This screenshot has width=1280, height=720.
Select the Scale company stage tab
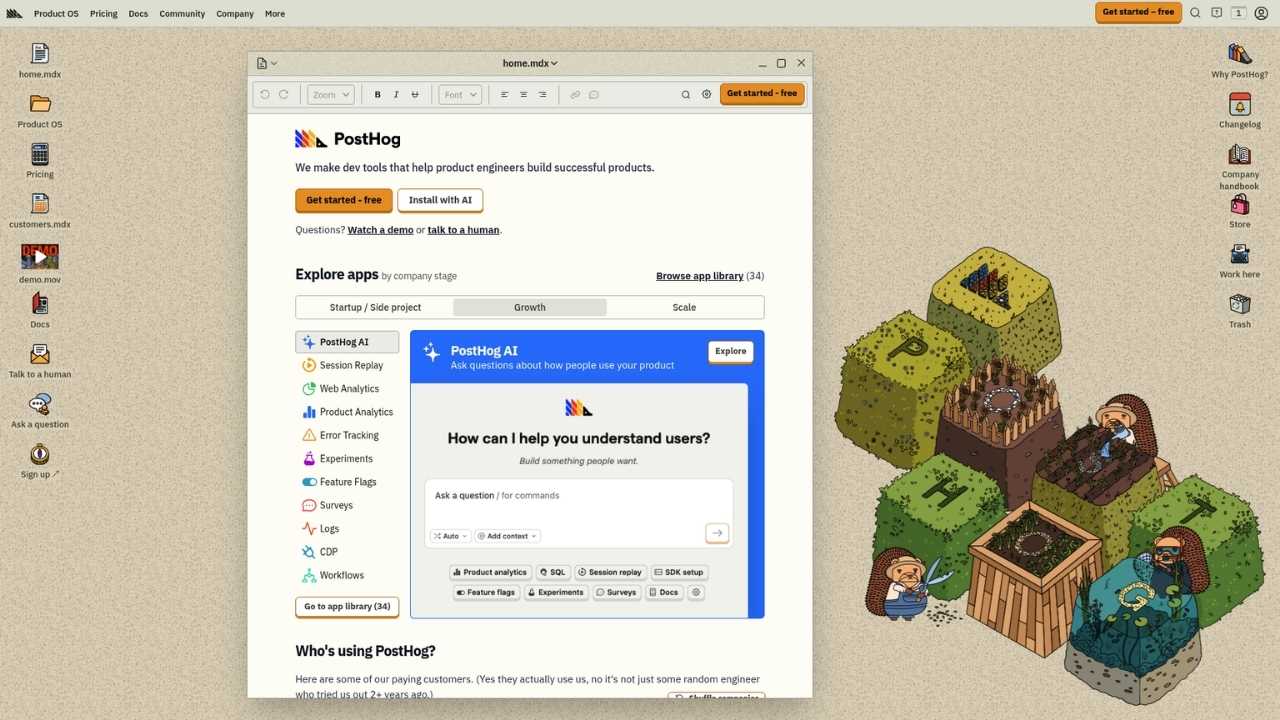pyautogui.click(x=684, y=307)
